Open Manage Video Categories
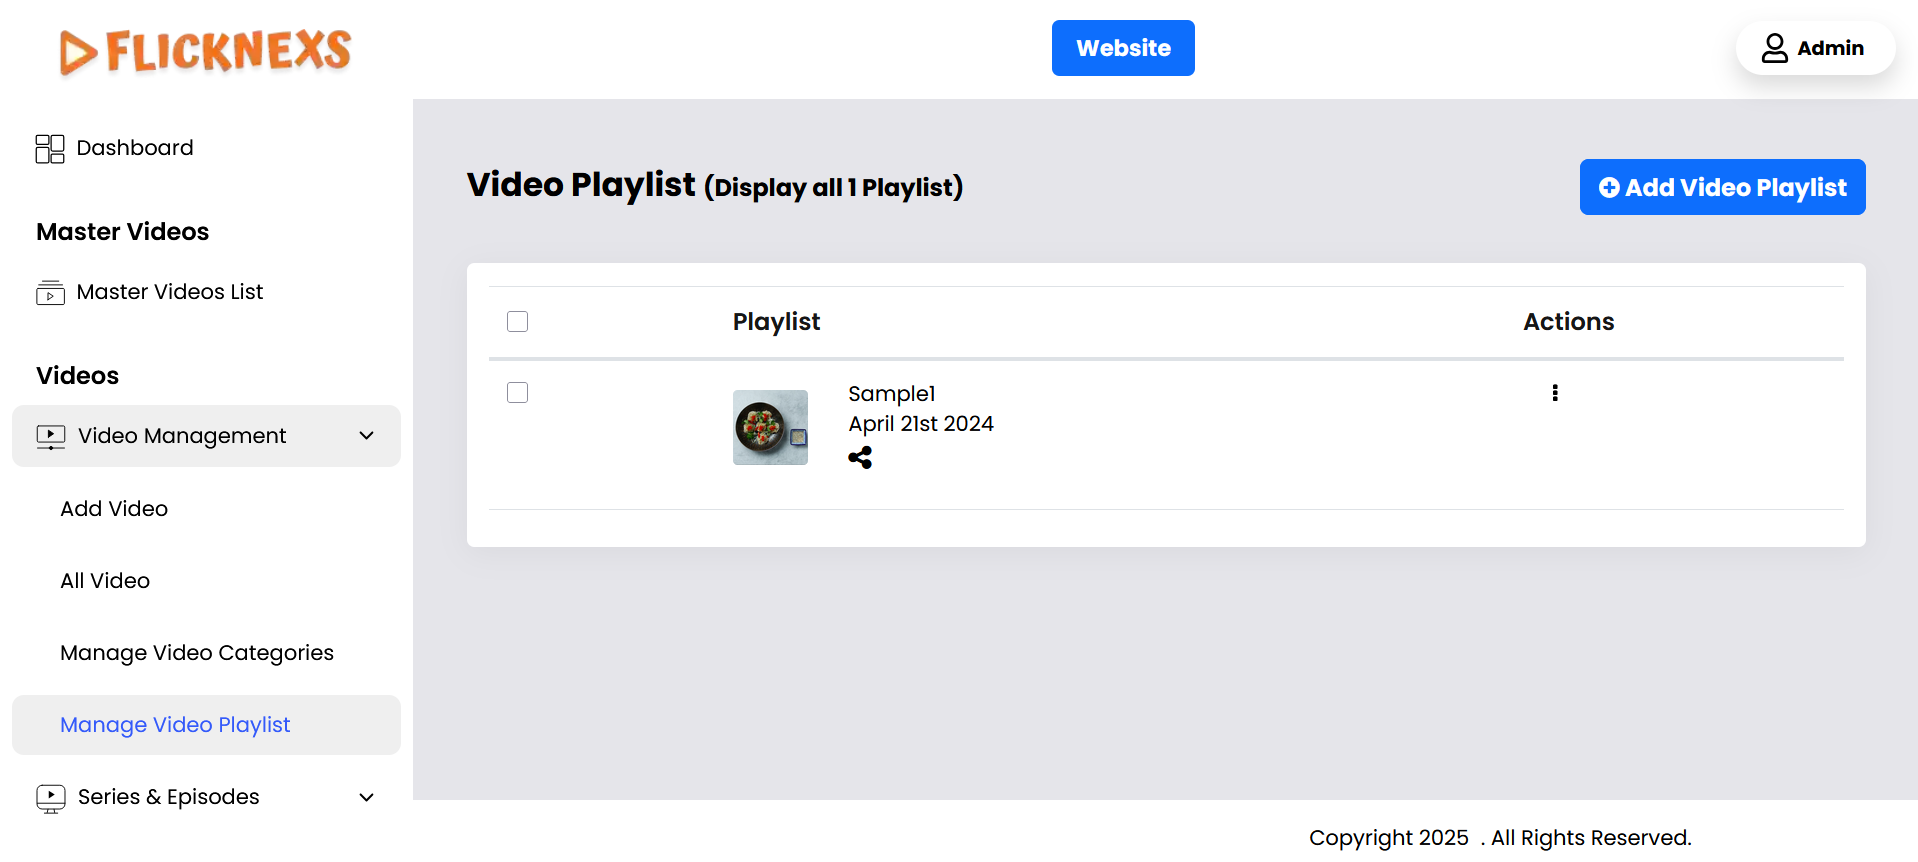 point(197,653)
